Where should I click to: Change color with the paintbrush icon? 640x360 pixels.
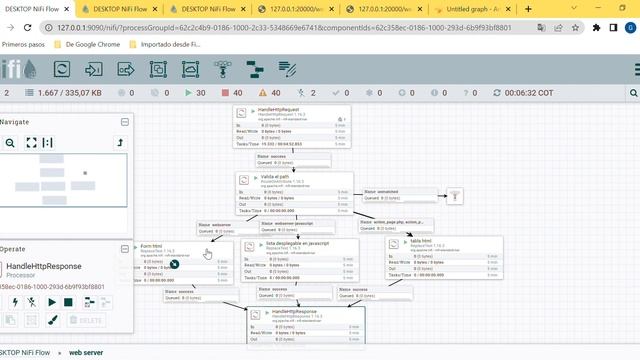[x=53, y=320]
